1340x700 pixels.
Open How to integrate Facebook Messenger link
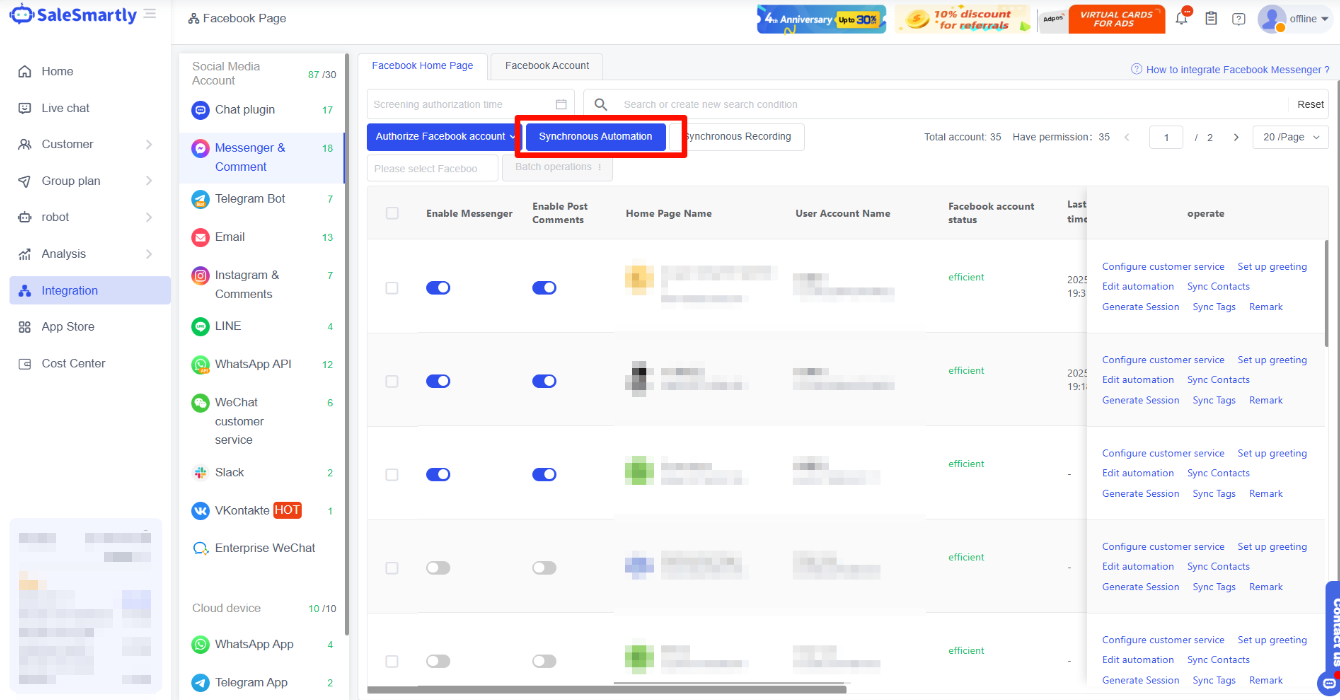point(1237,70)
